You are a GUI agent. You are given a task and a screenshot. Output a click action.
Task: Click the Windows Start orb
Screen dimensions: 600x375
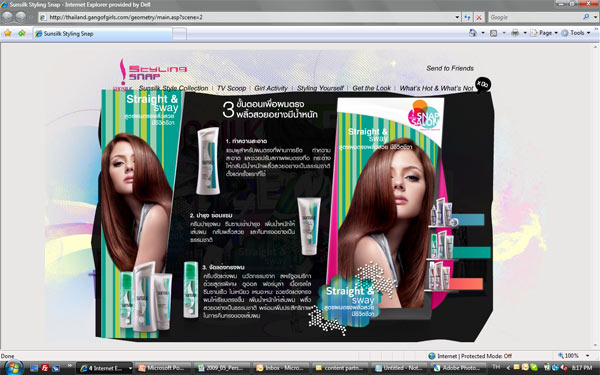coord(13,367)
